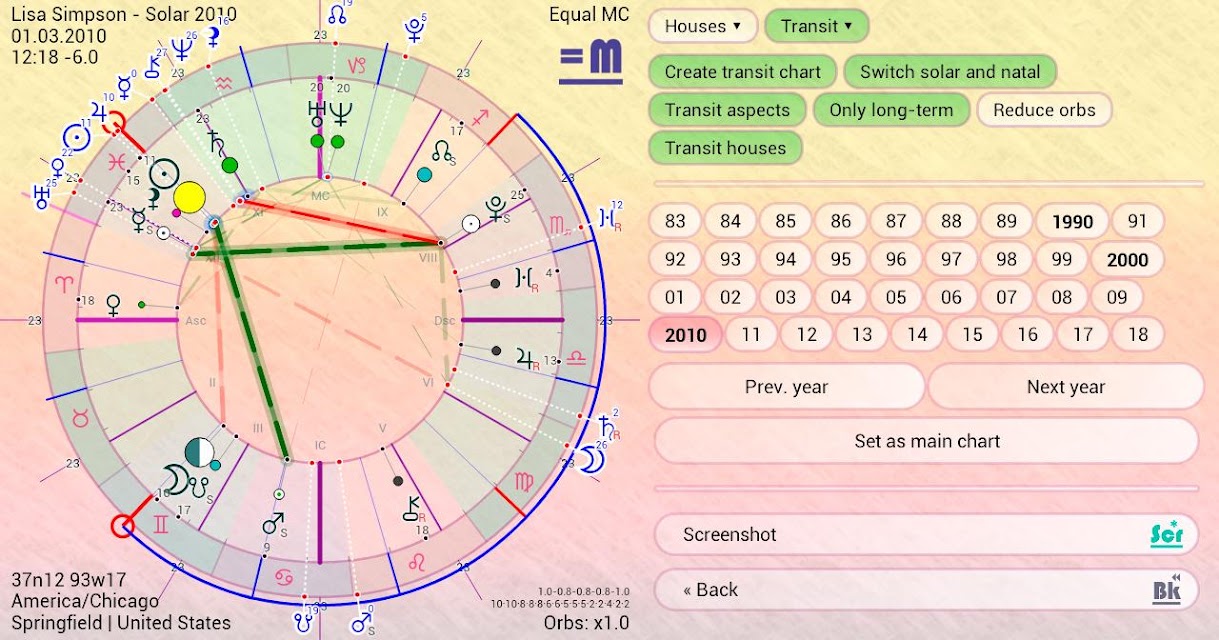Select year 2000 in the grid

1127,260
